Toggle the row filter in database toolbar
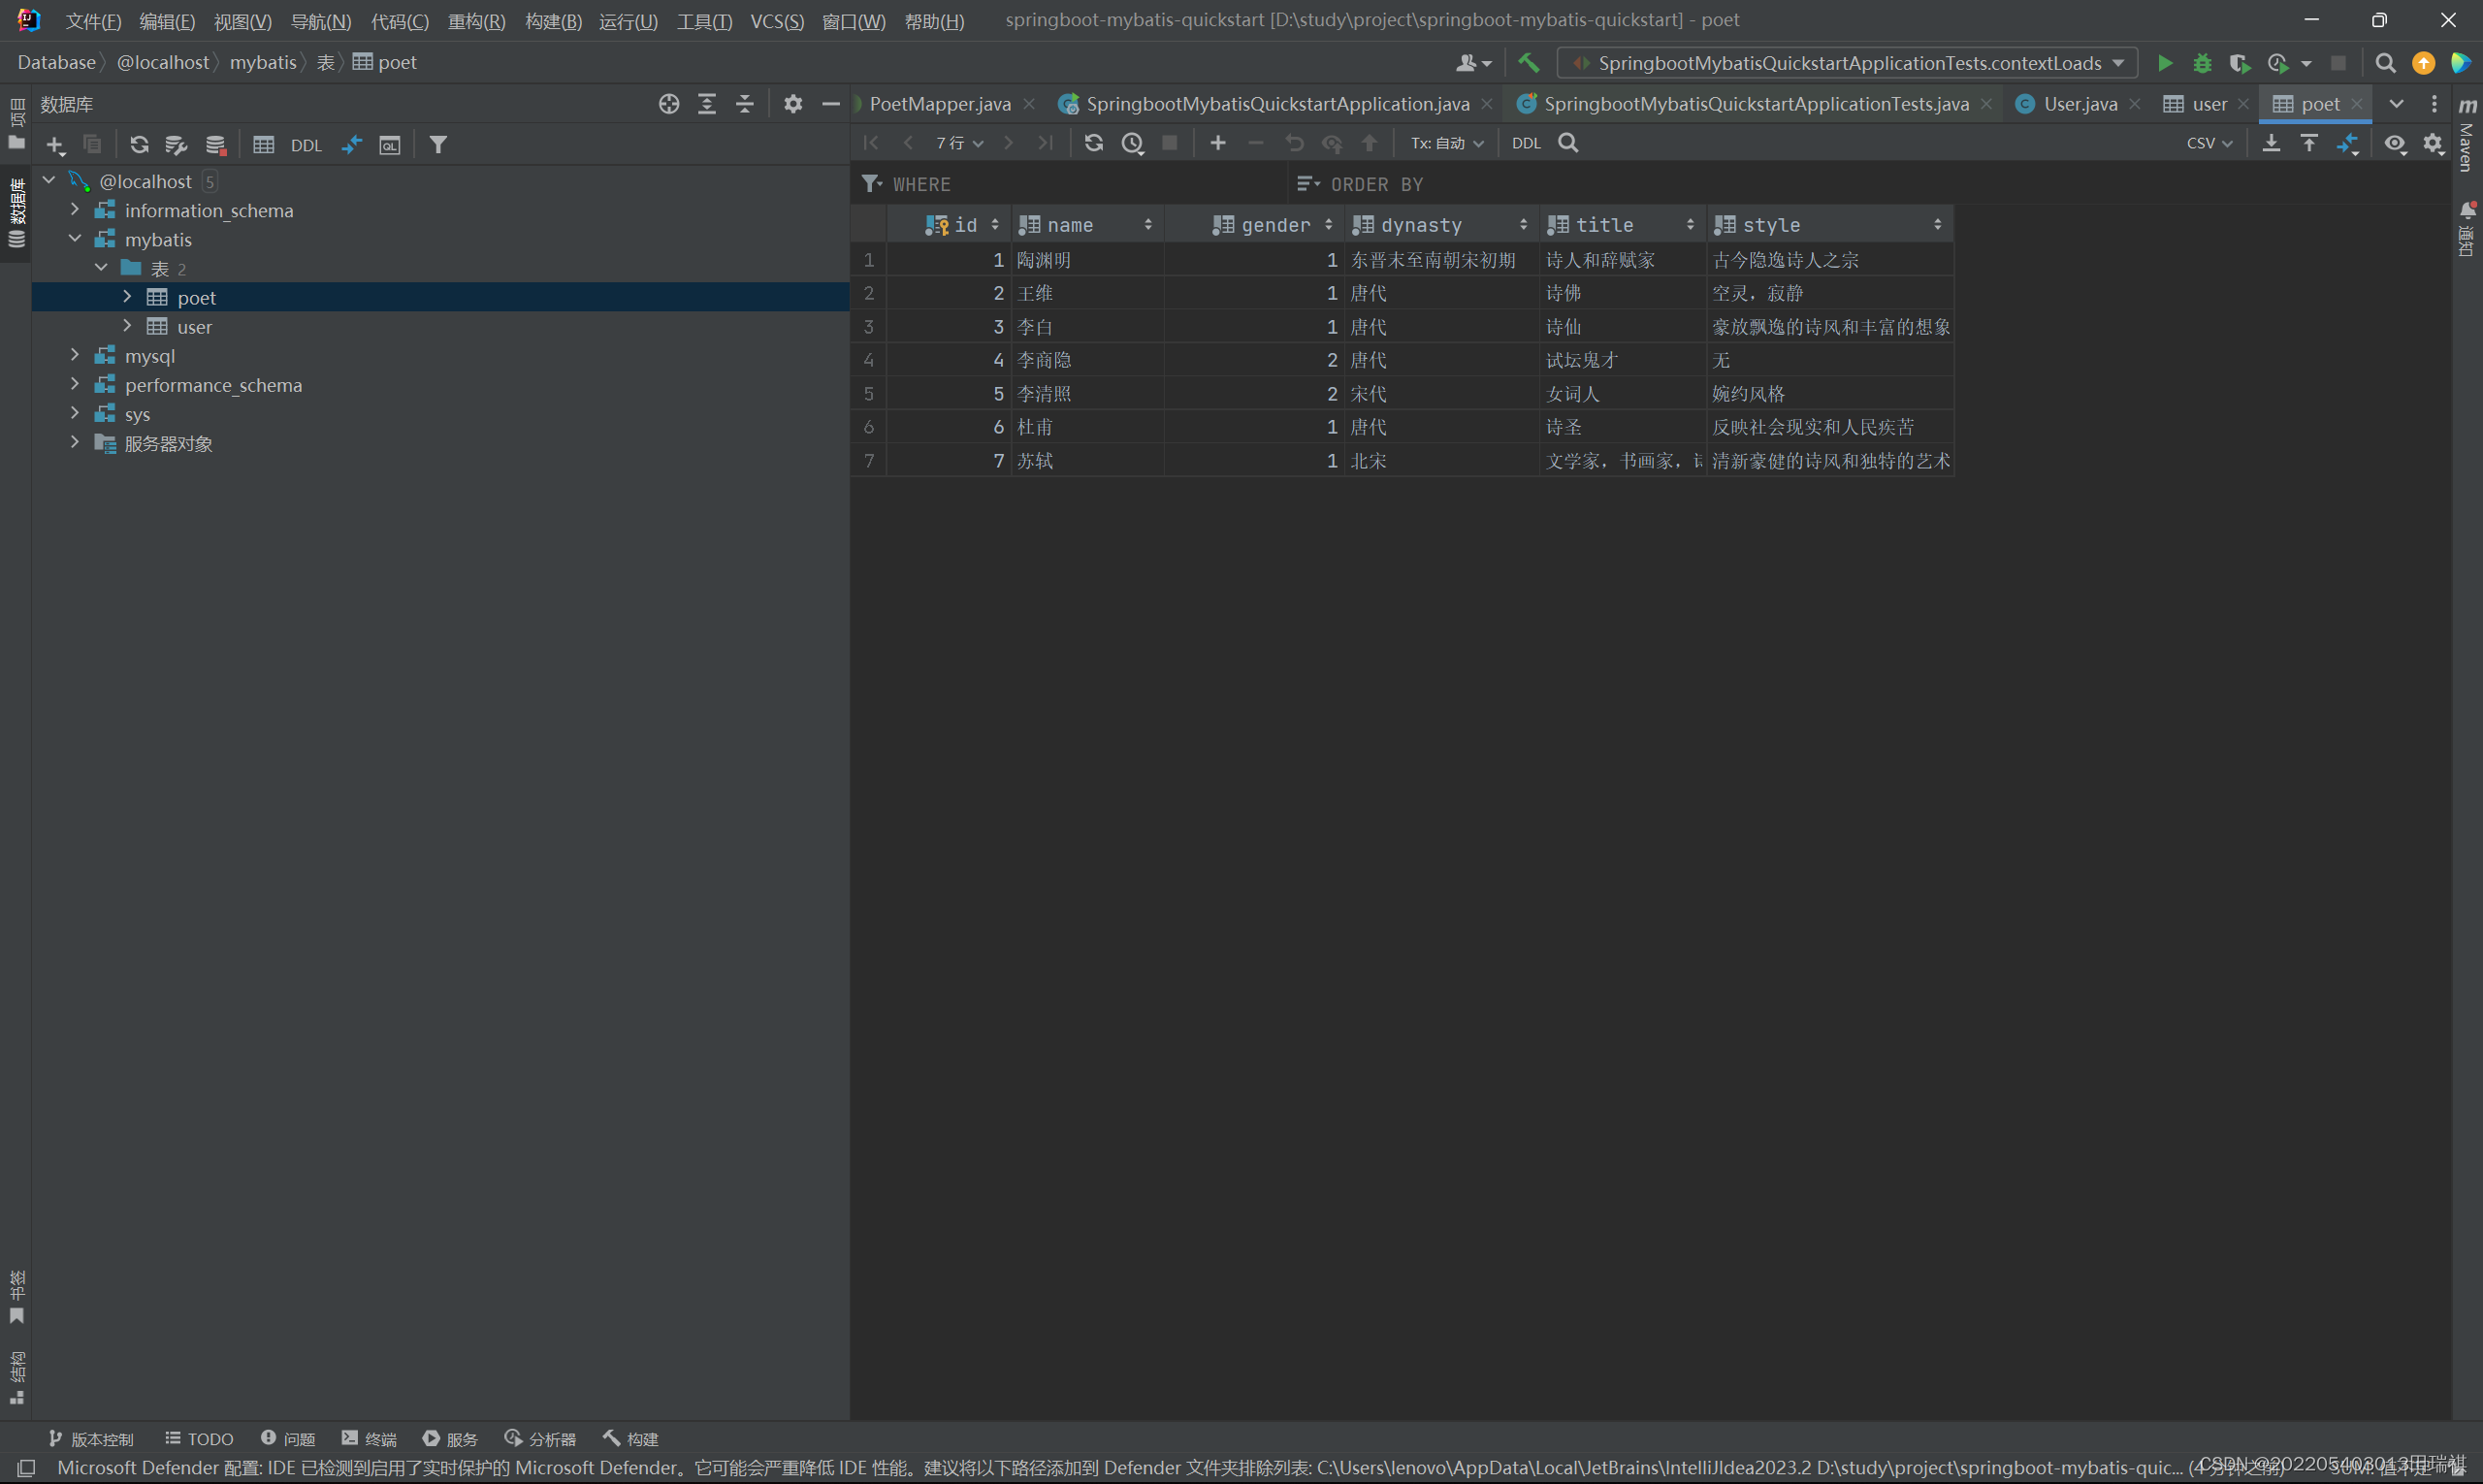 (437, 144)
